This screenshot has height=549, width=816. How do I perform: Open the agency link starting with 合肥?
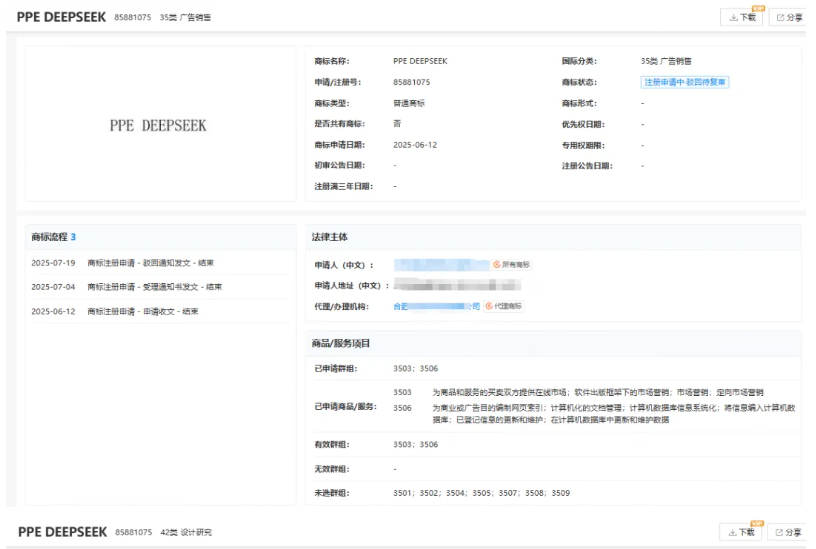437,307
